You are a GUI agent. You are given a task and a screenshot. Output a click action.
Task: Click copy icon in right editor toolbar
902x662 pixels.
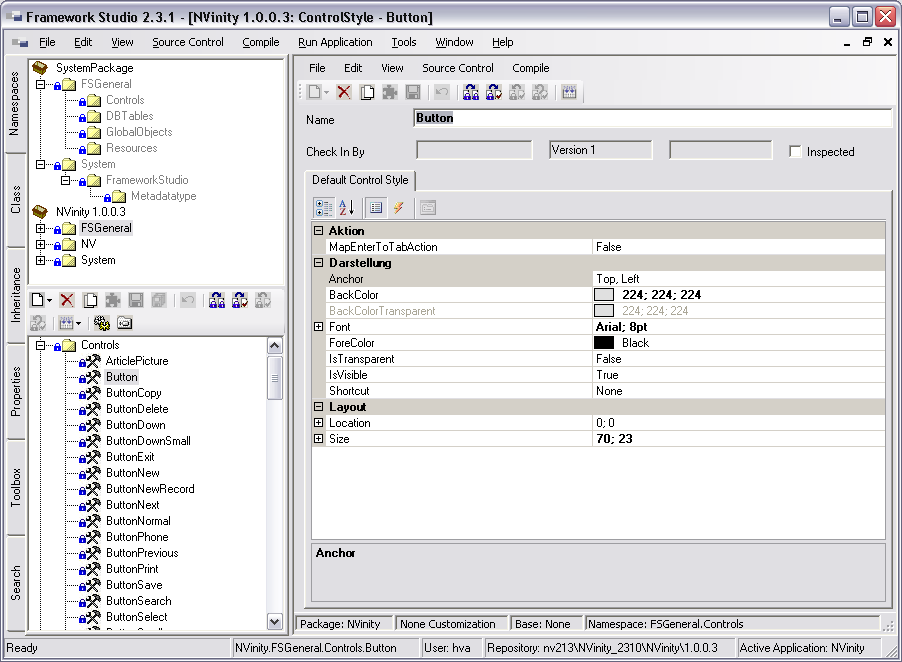pyautogui.click(x=367, y=92)
